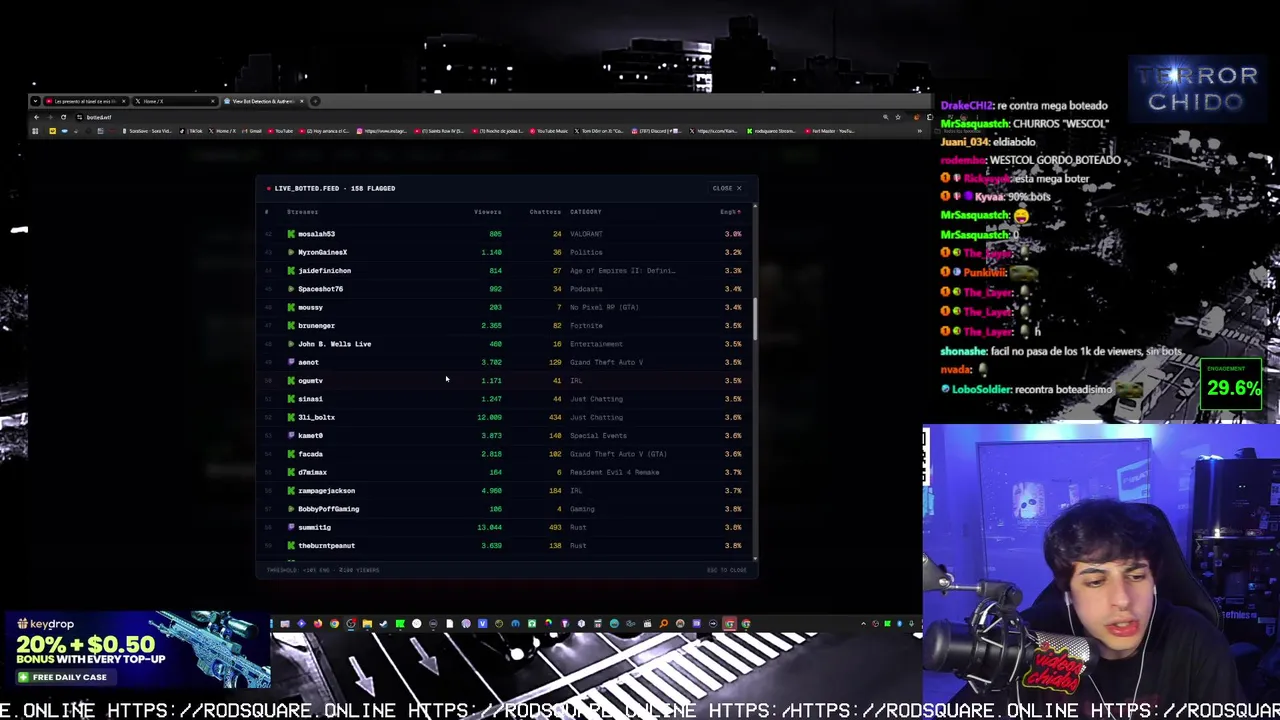Click moussy streamer name

310,307
